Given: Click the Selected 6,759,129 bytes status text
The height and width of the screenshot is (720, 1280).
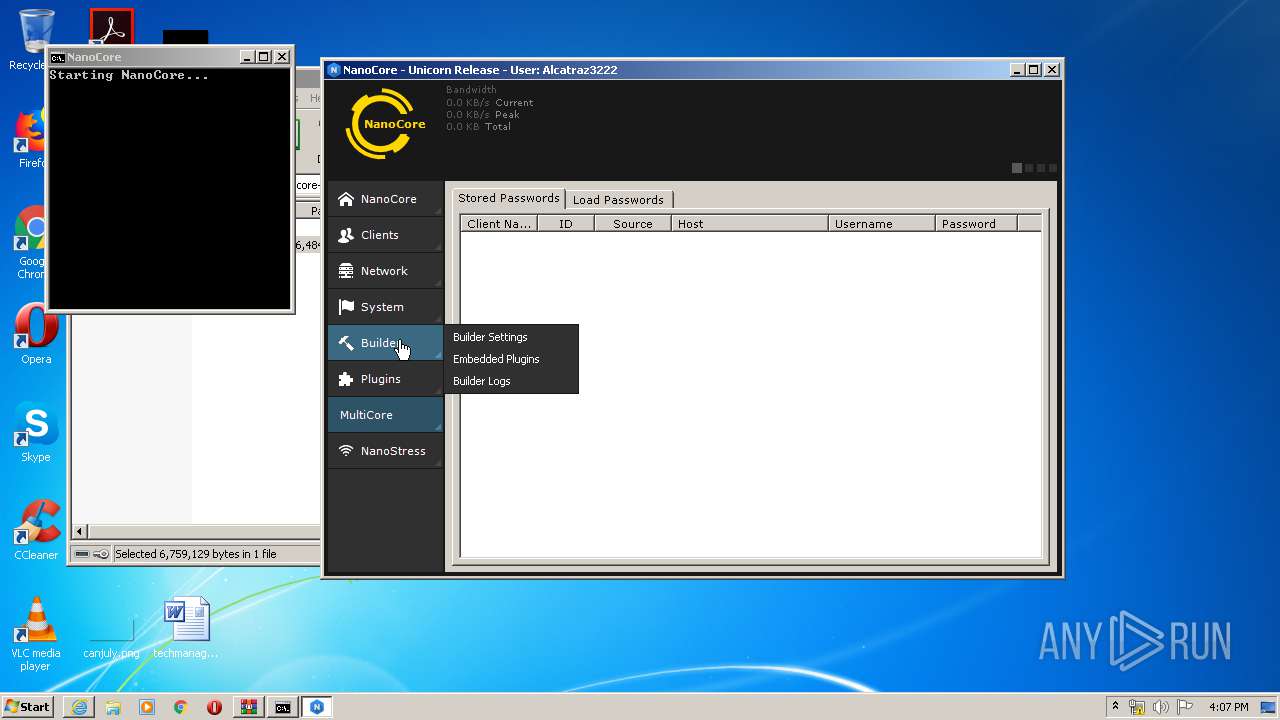Looking at the screenshot, I should (196, 554).
